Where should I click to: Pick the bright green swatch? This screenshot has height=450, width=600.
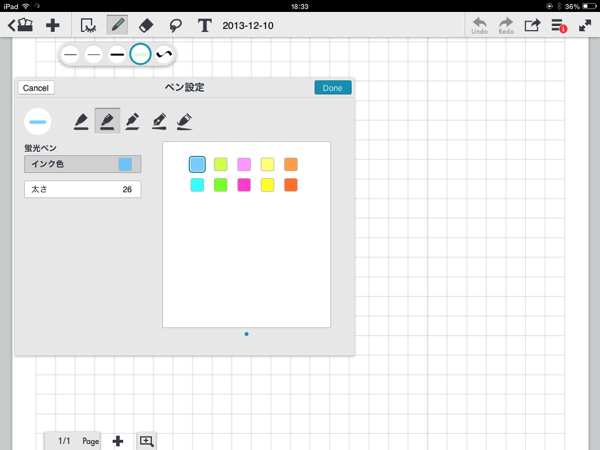click(221, 185)
